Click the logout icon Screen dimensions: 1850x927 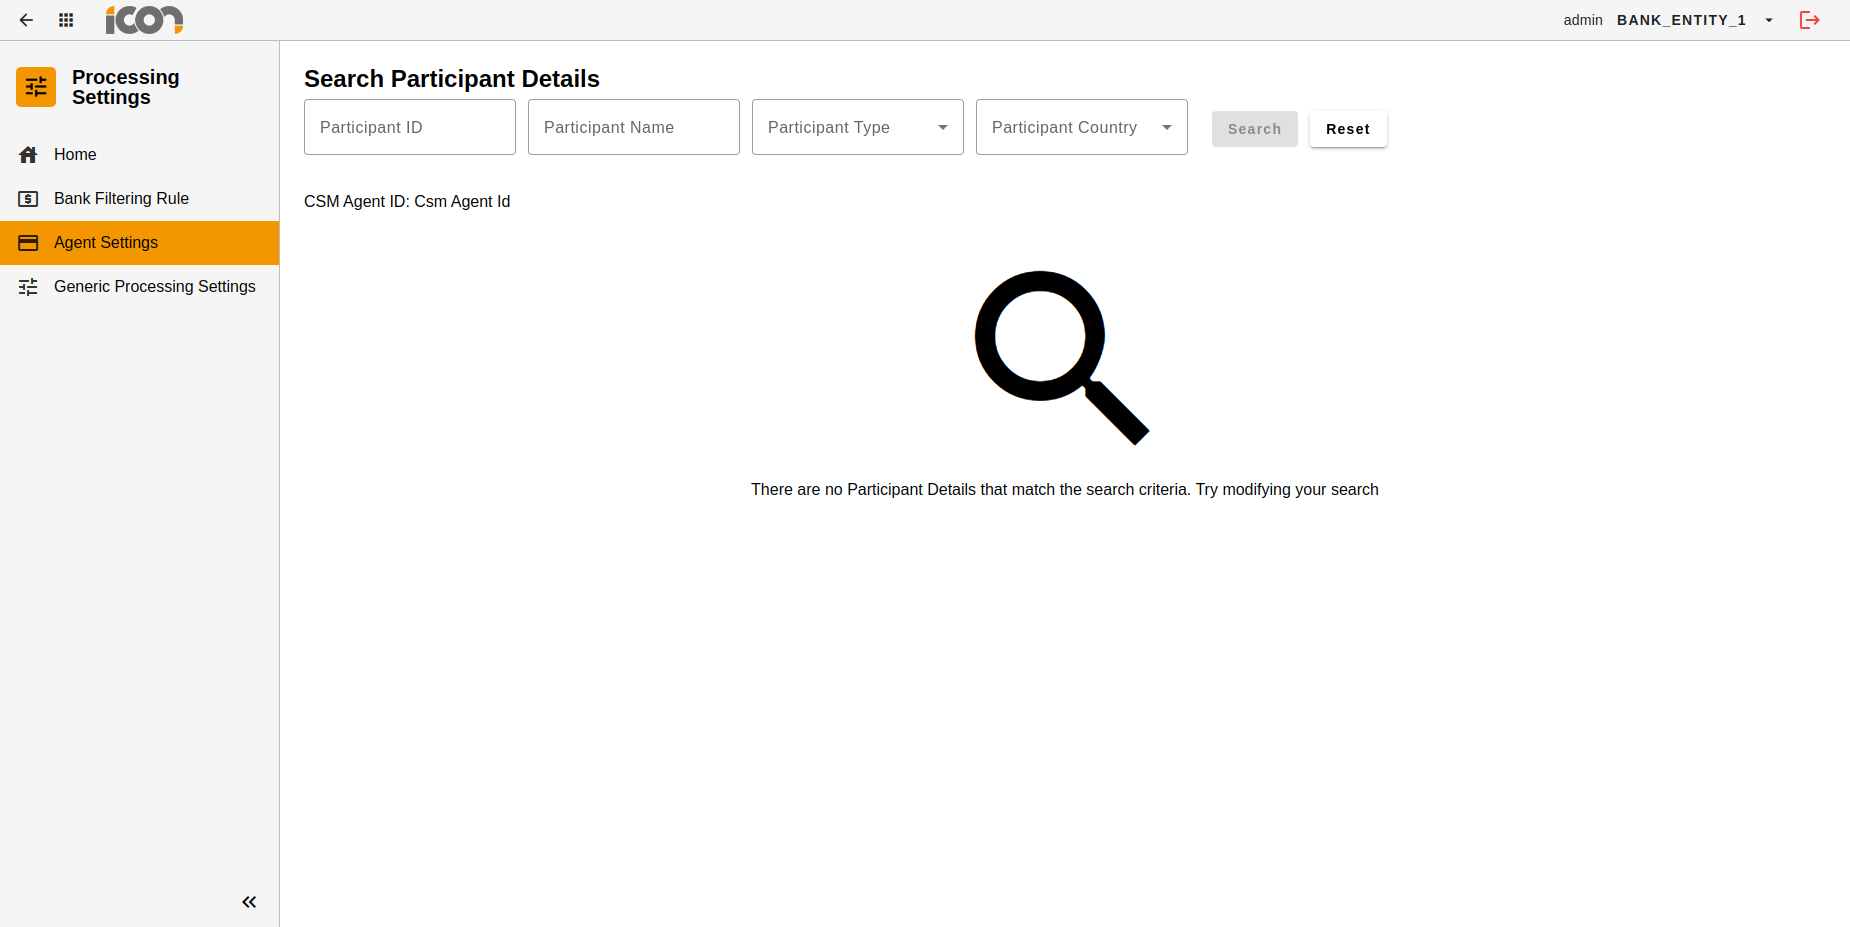[1810, 20]
